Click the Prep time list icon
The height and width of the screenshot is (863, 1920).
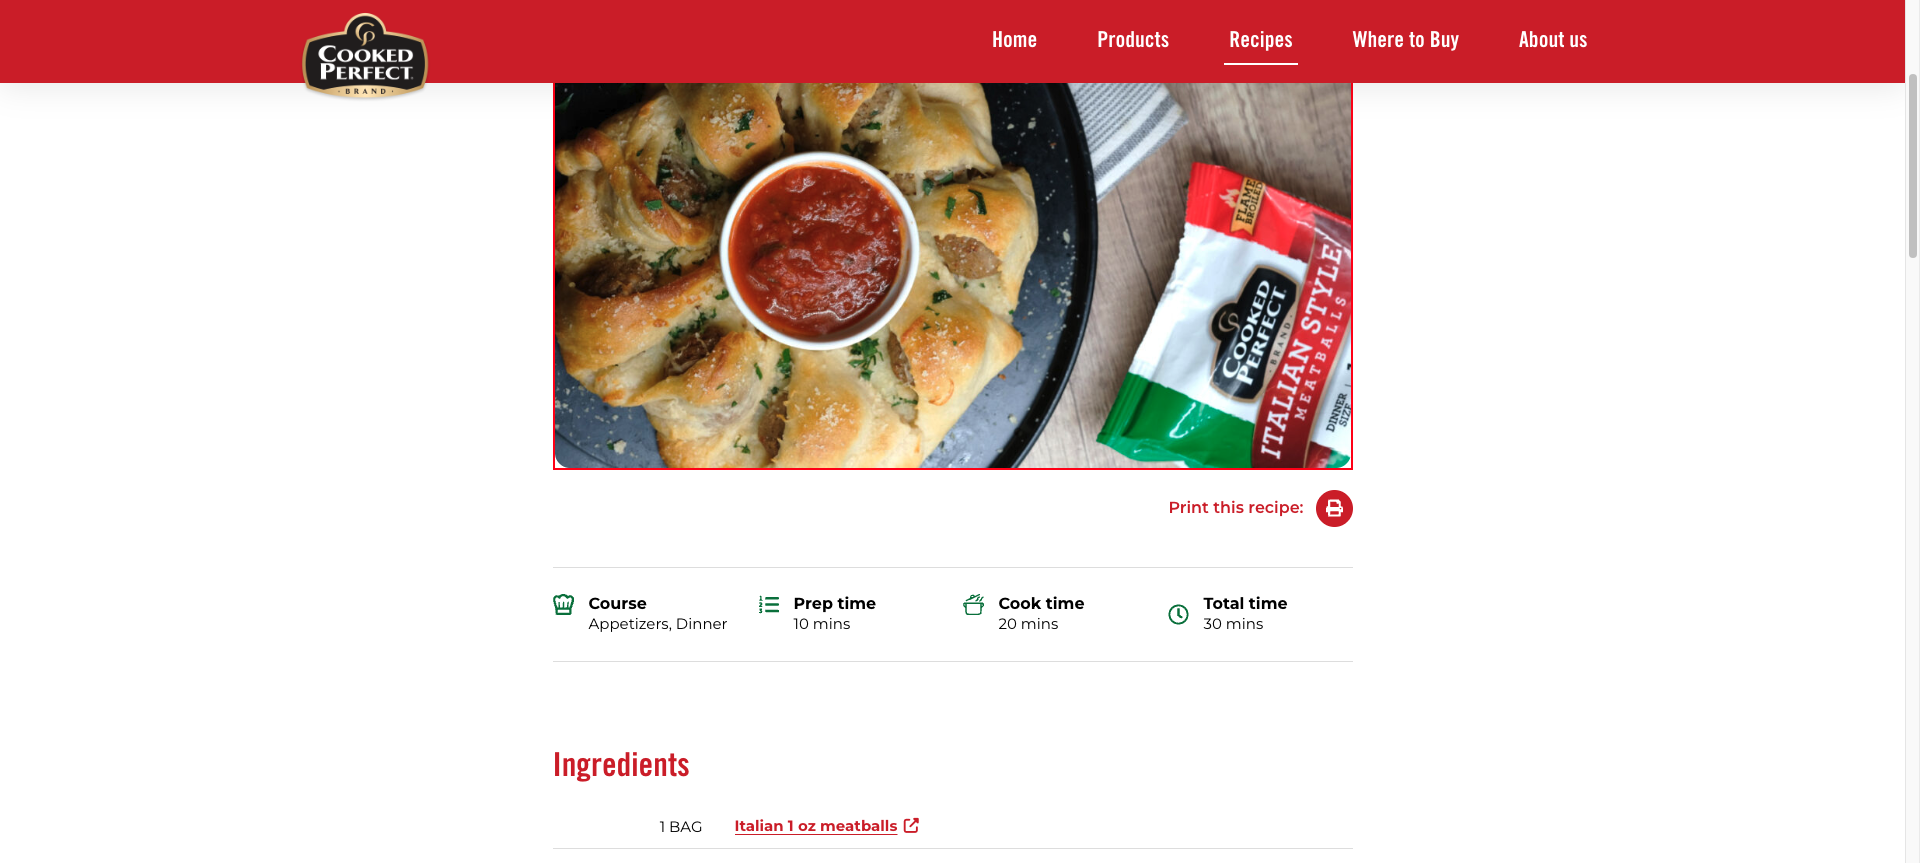(769, 604)
